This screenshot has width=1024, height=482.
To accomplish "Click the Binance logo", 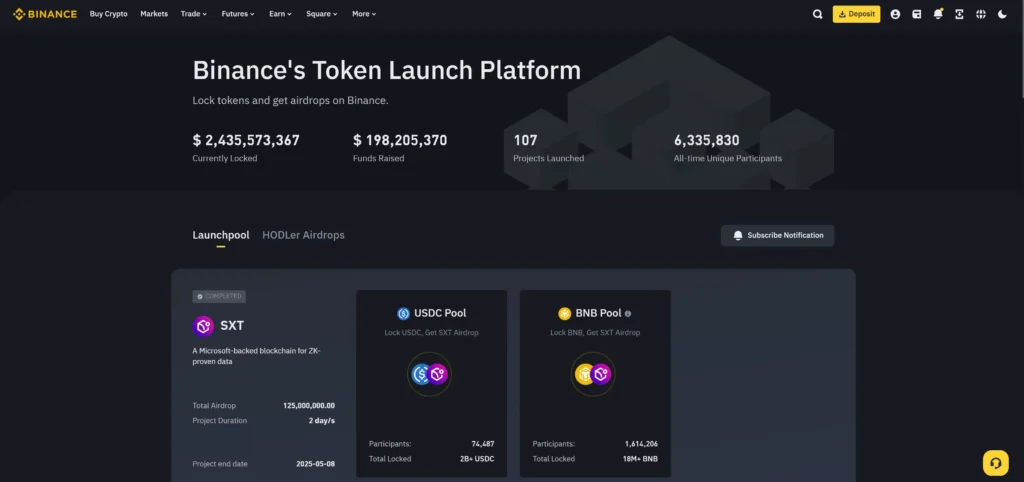I will 44,14.
